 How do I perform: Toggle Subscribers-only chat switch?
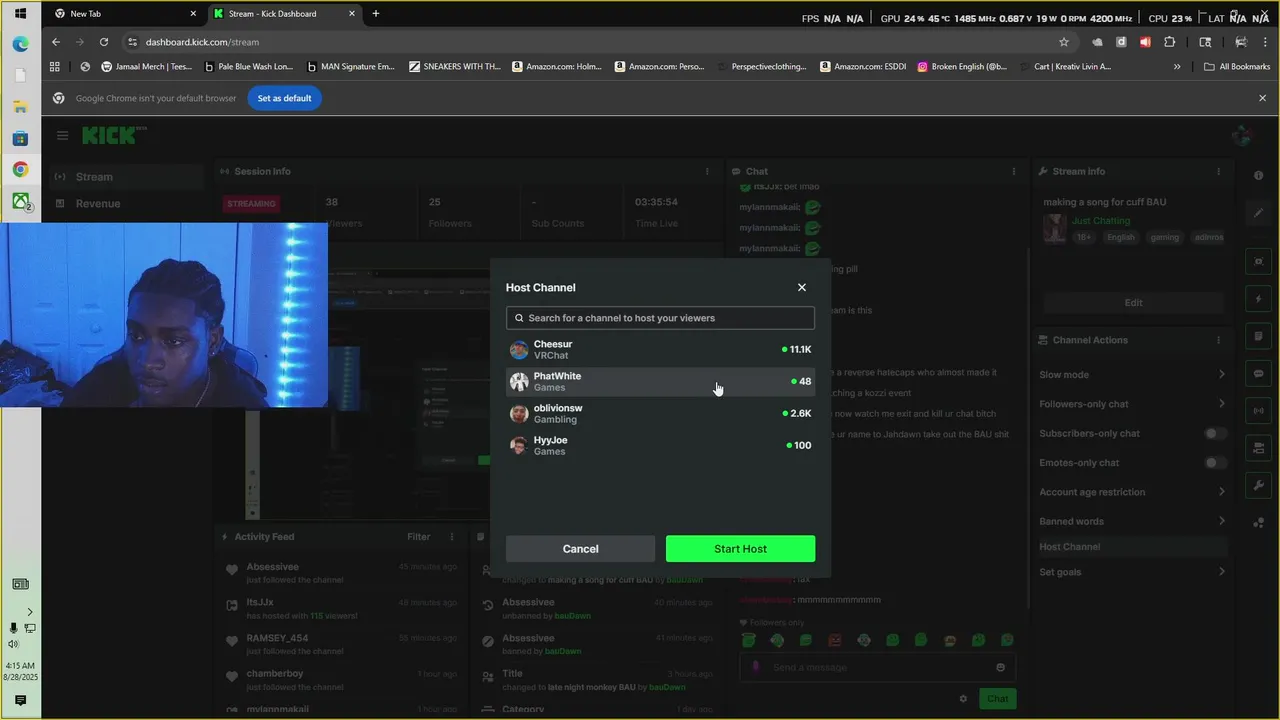1214,433
